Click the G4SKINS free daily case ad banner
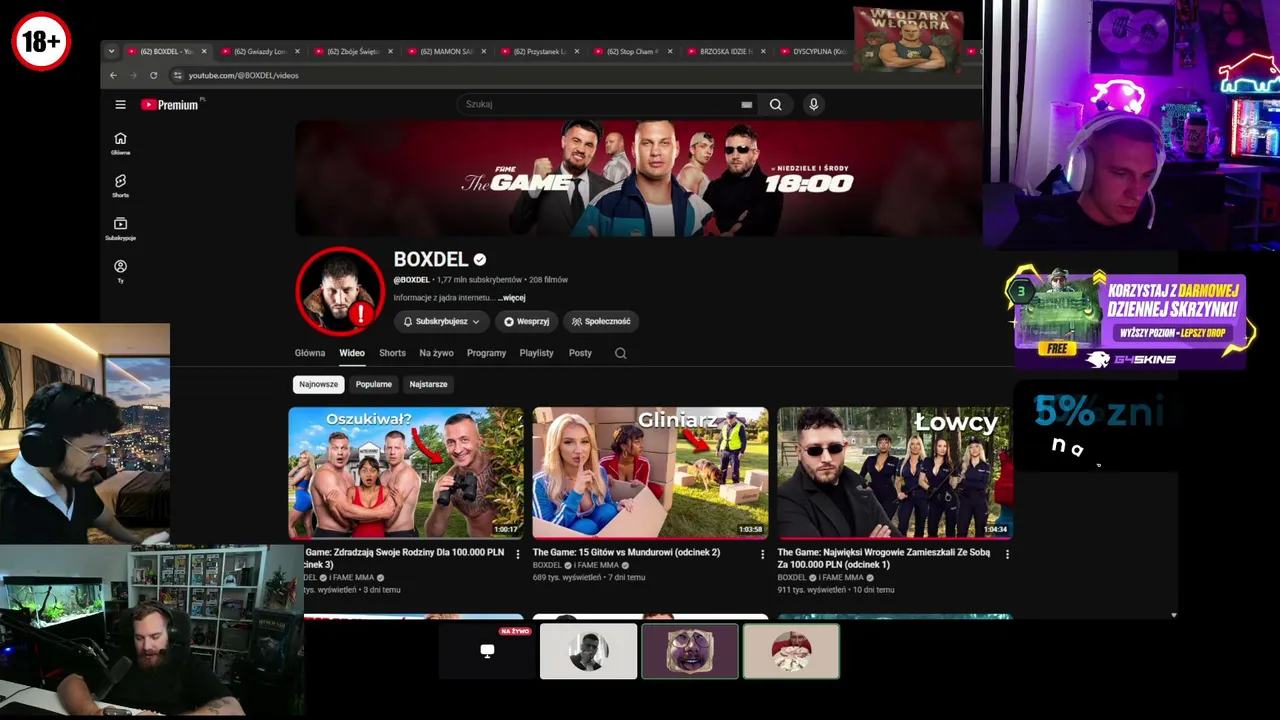The width and height of the screenshot is (1280, 720). click(1130, 318)
